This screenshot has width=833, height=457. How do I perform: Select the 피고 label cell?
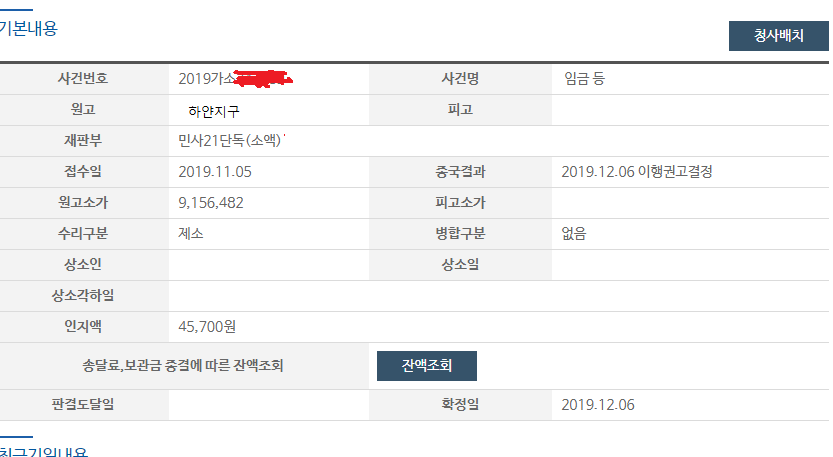coord(460,109)
